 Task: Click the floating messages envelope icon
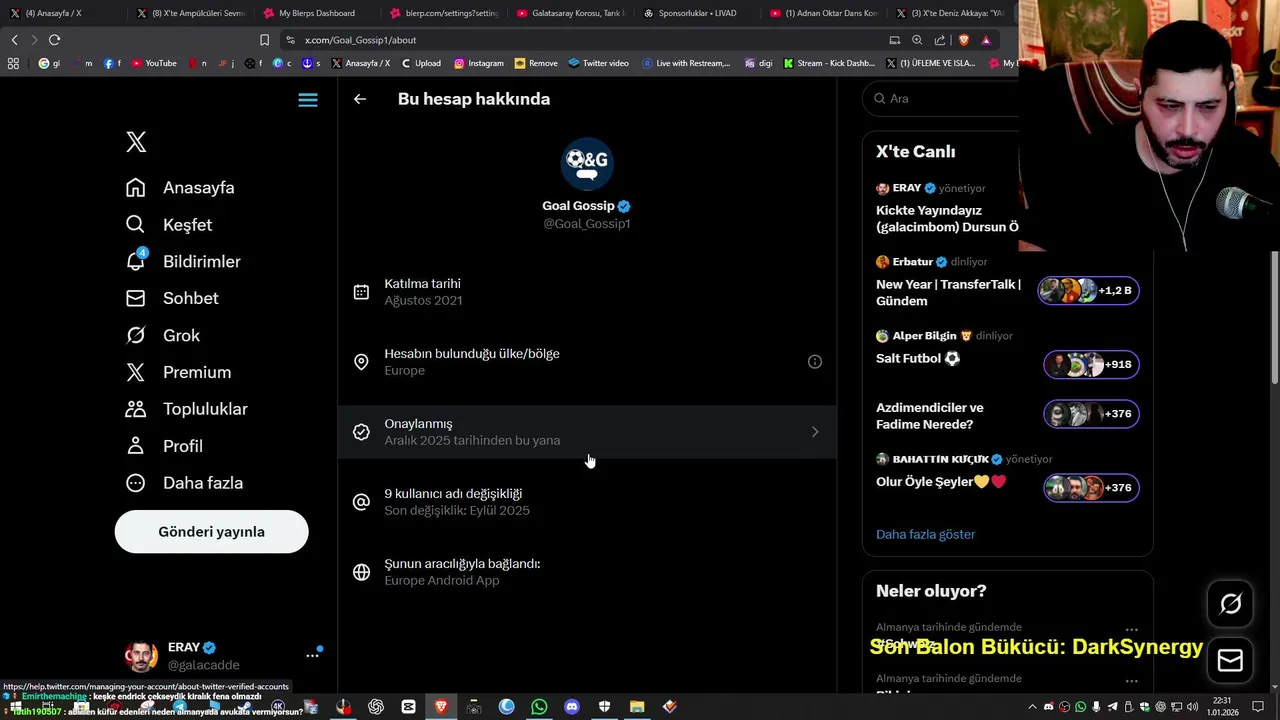coord(1230,660)
